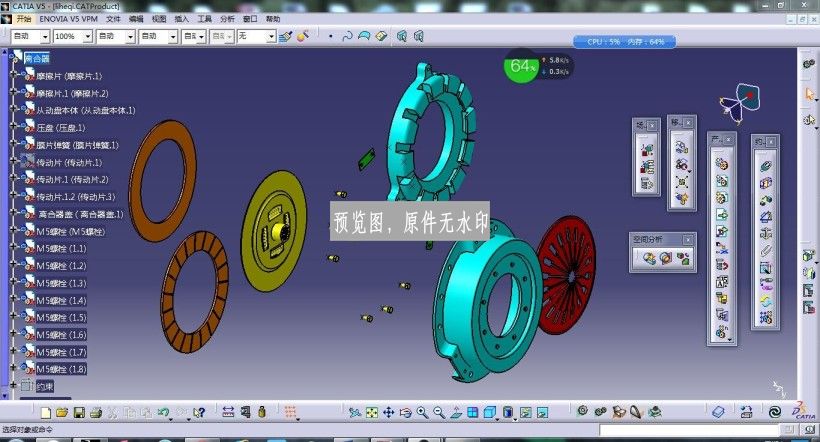Viewport: 820px width, 442px height.
Task: Select 传动片.1.2 (传动片.3) in tree
Action: (x=76, y=197)
